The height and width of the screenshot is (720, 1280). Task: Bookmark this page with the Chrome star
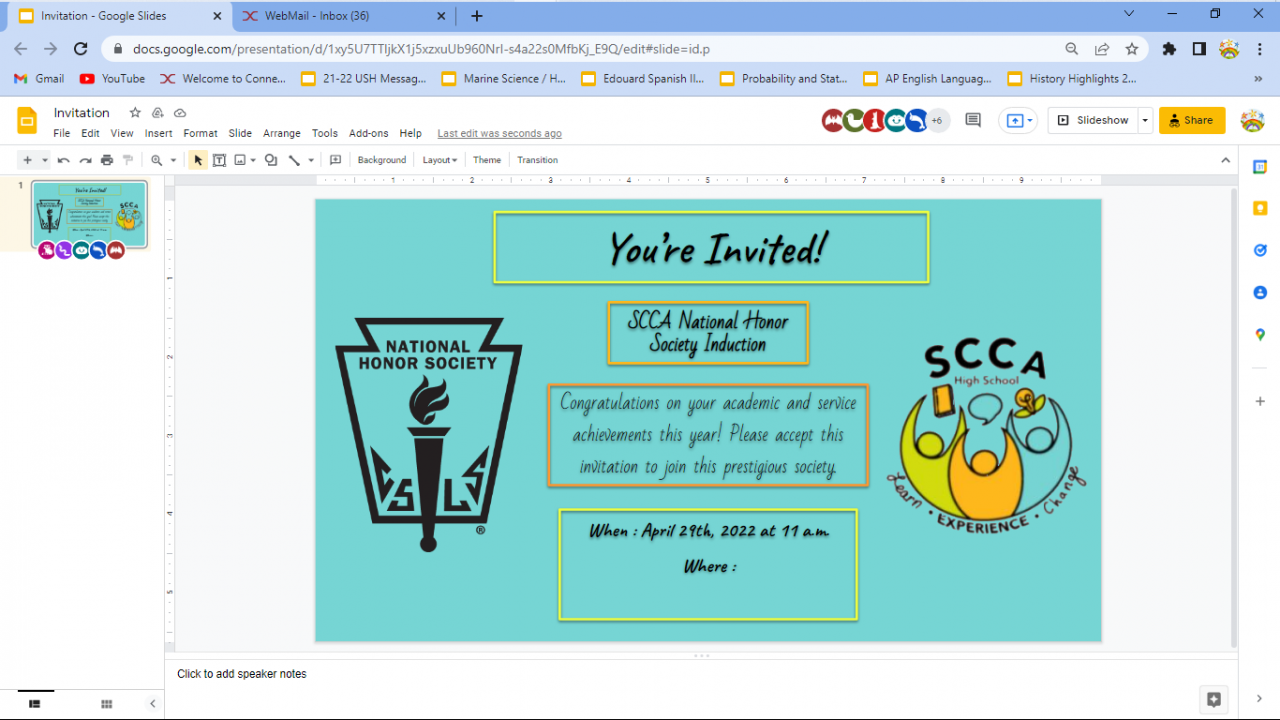pos(1131,49)
